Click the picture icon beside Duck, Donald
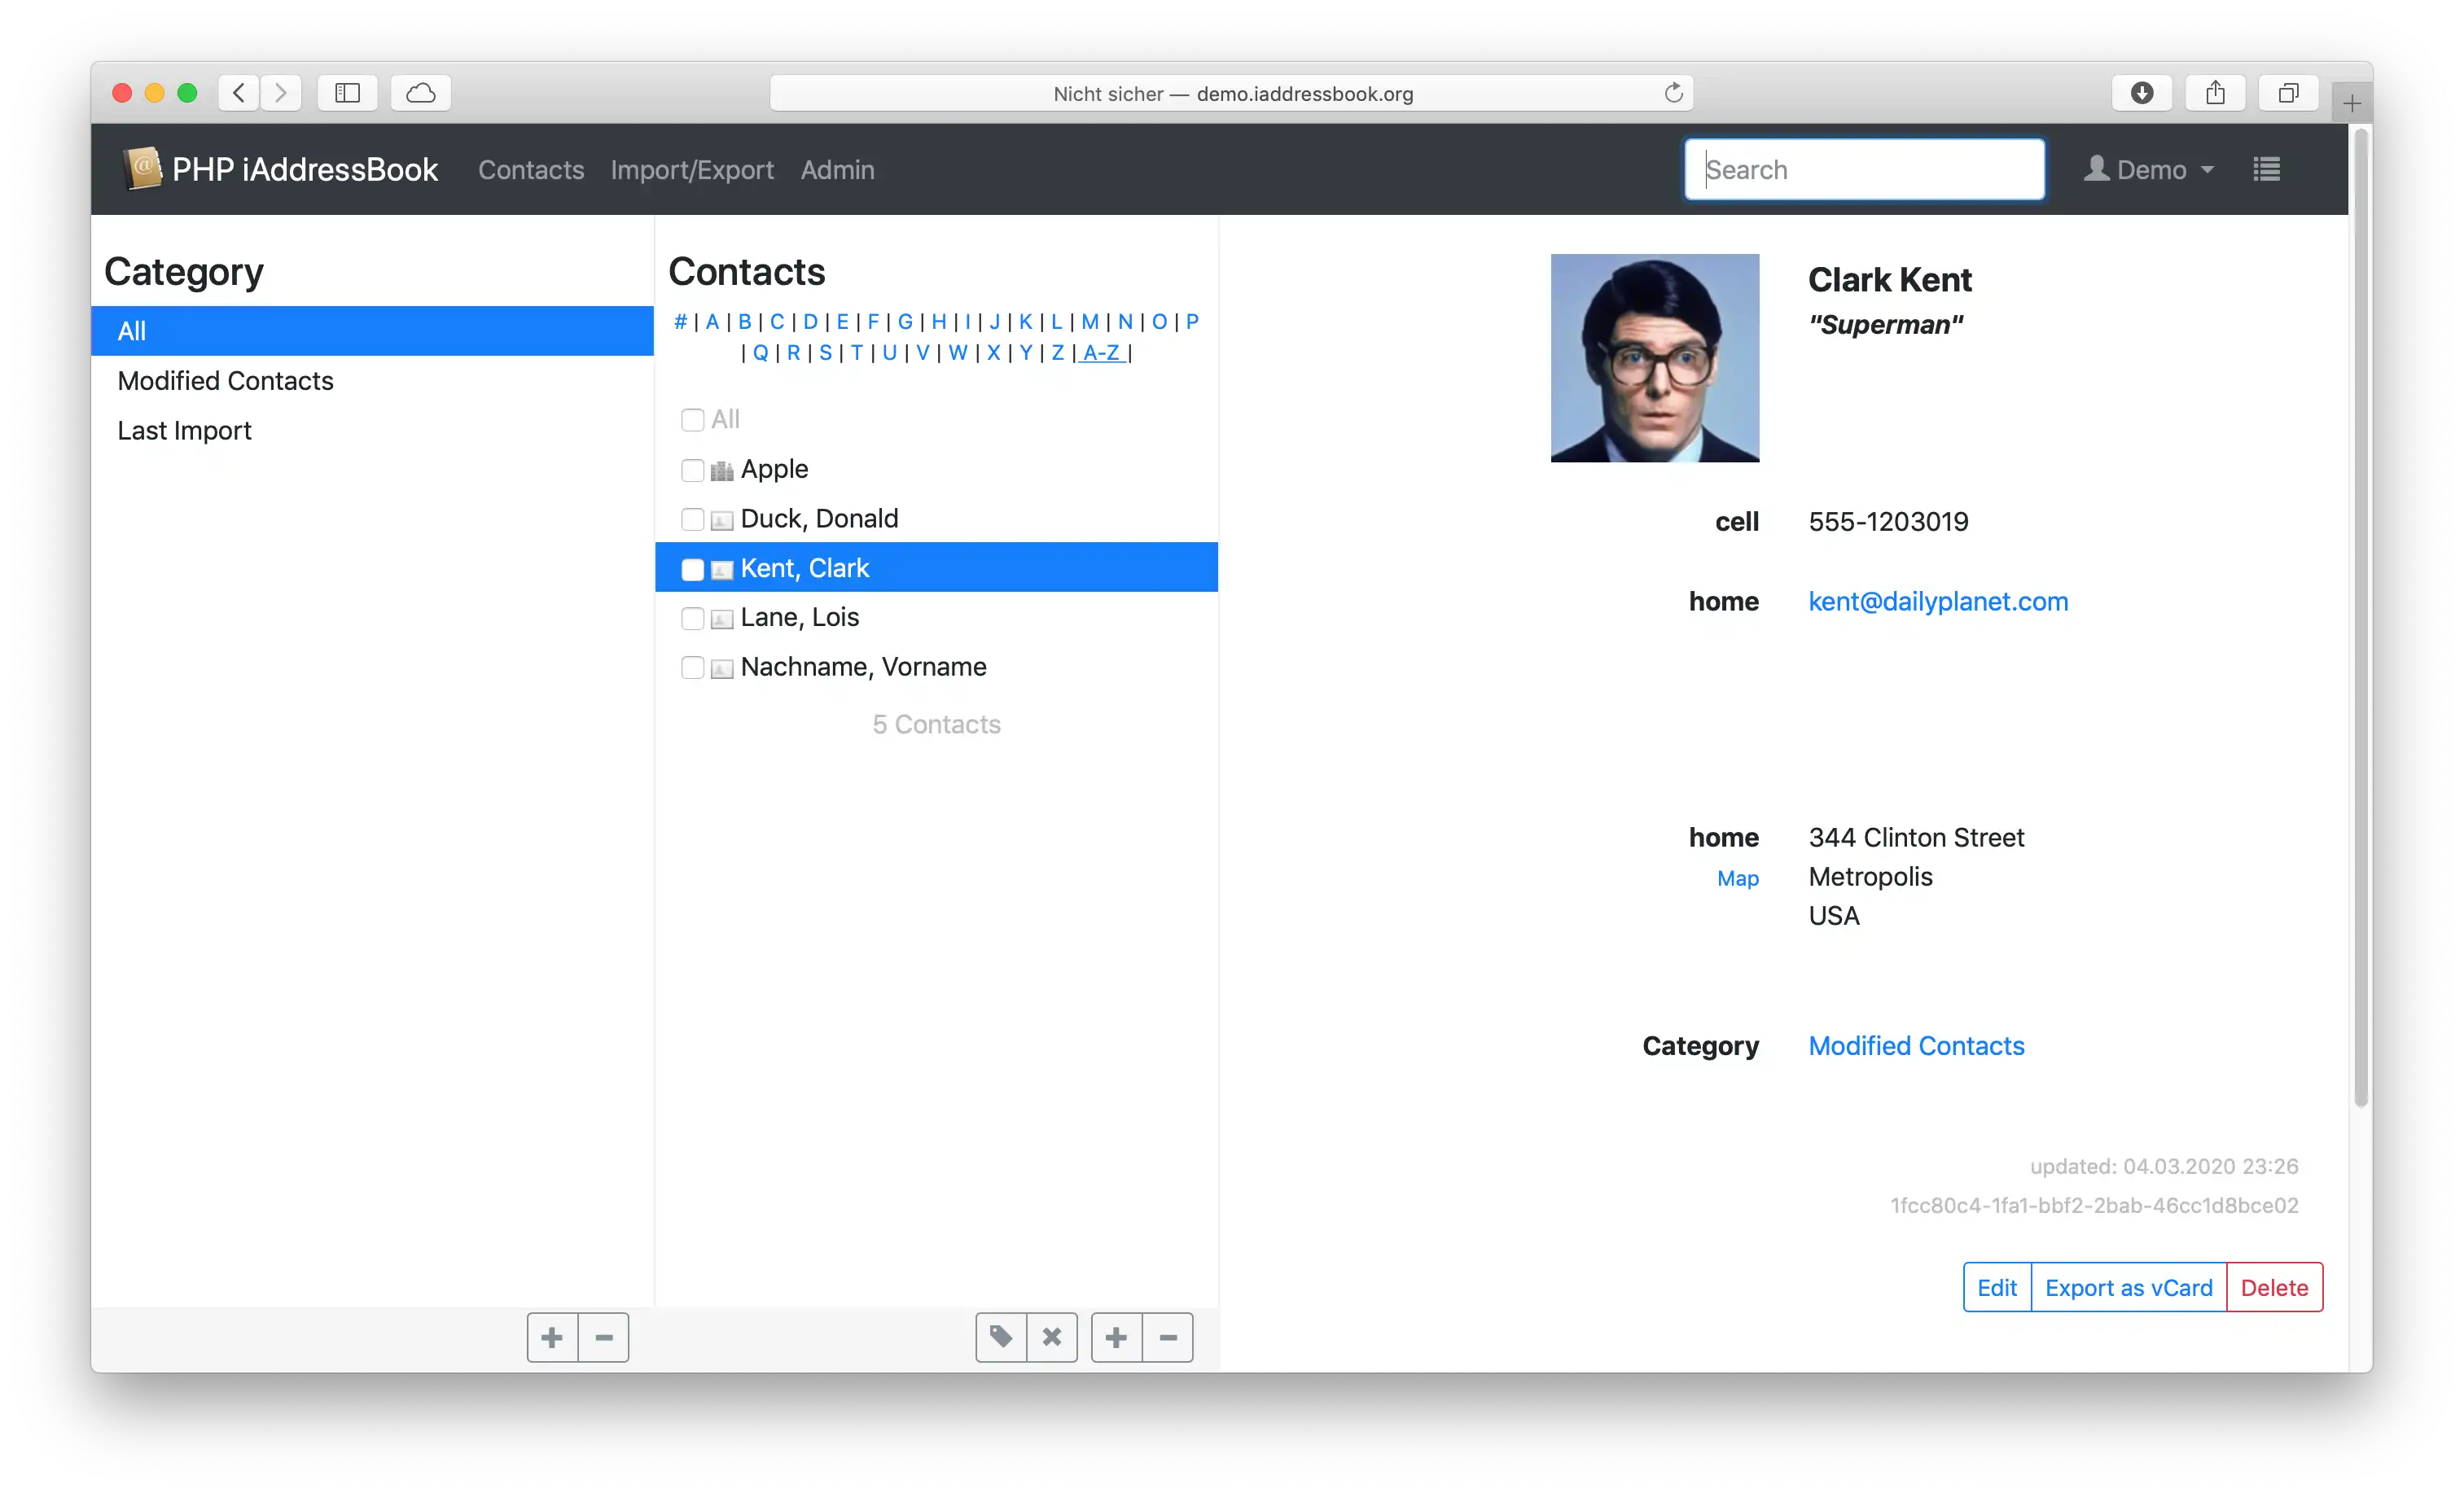 [722, 520]
